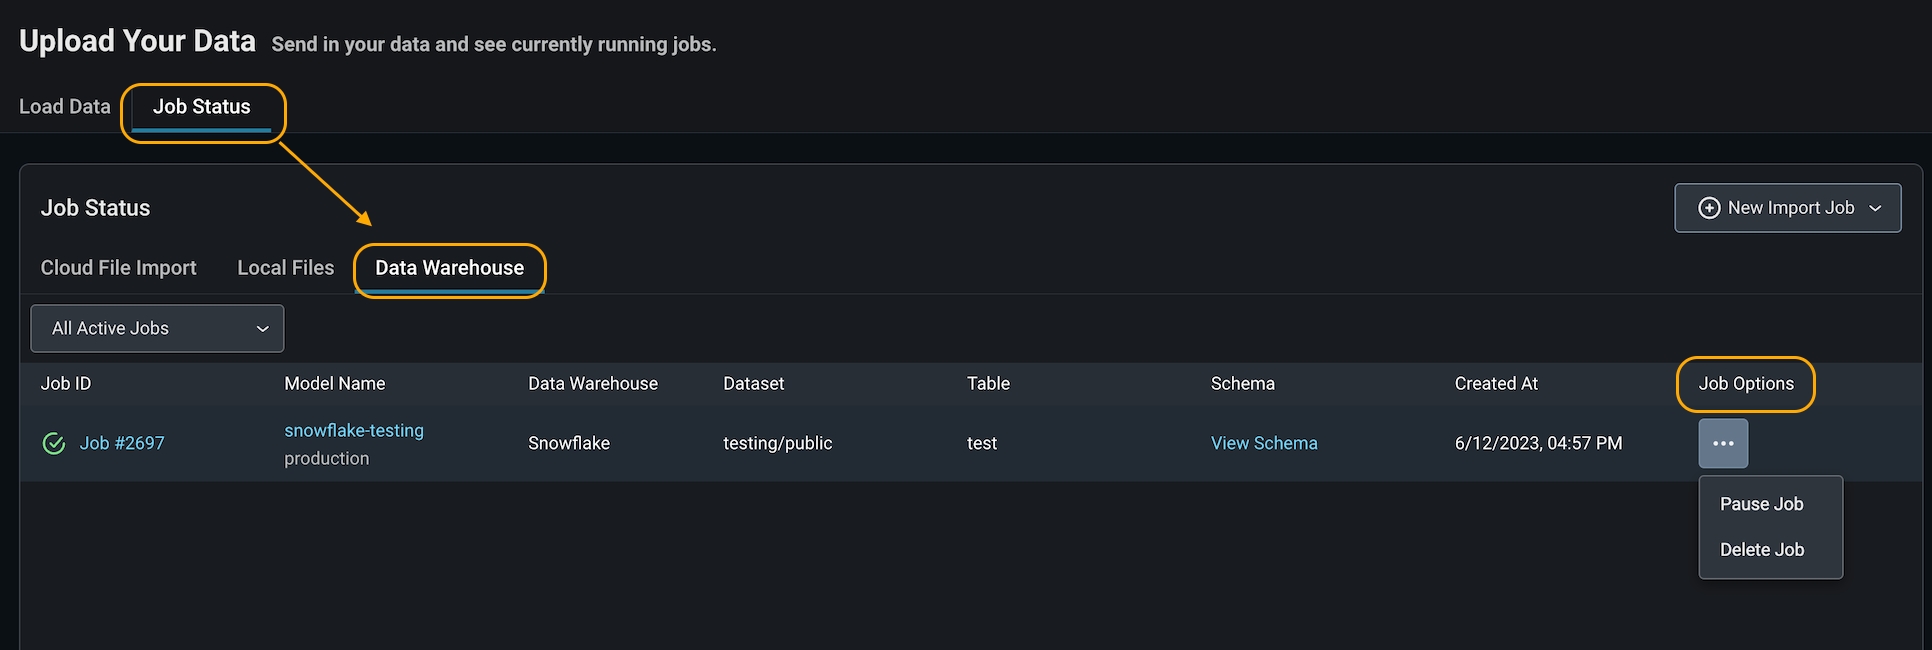
Task: Open the Job #2697 link
Action: tap(122, 443)
